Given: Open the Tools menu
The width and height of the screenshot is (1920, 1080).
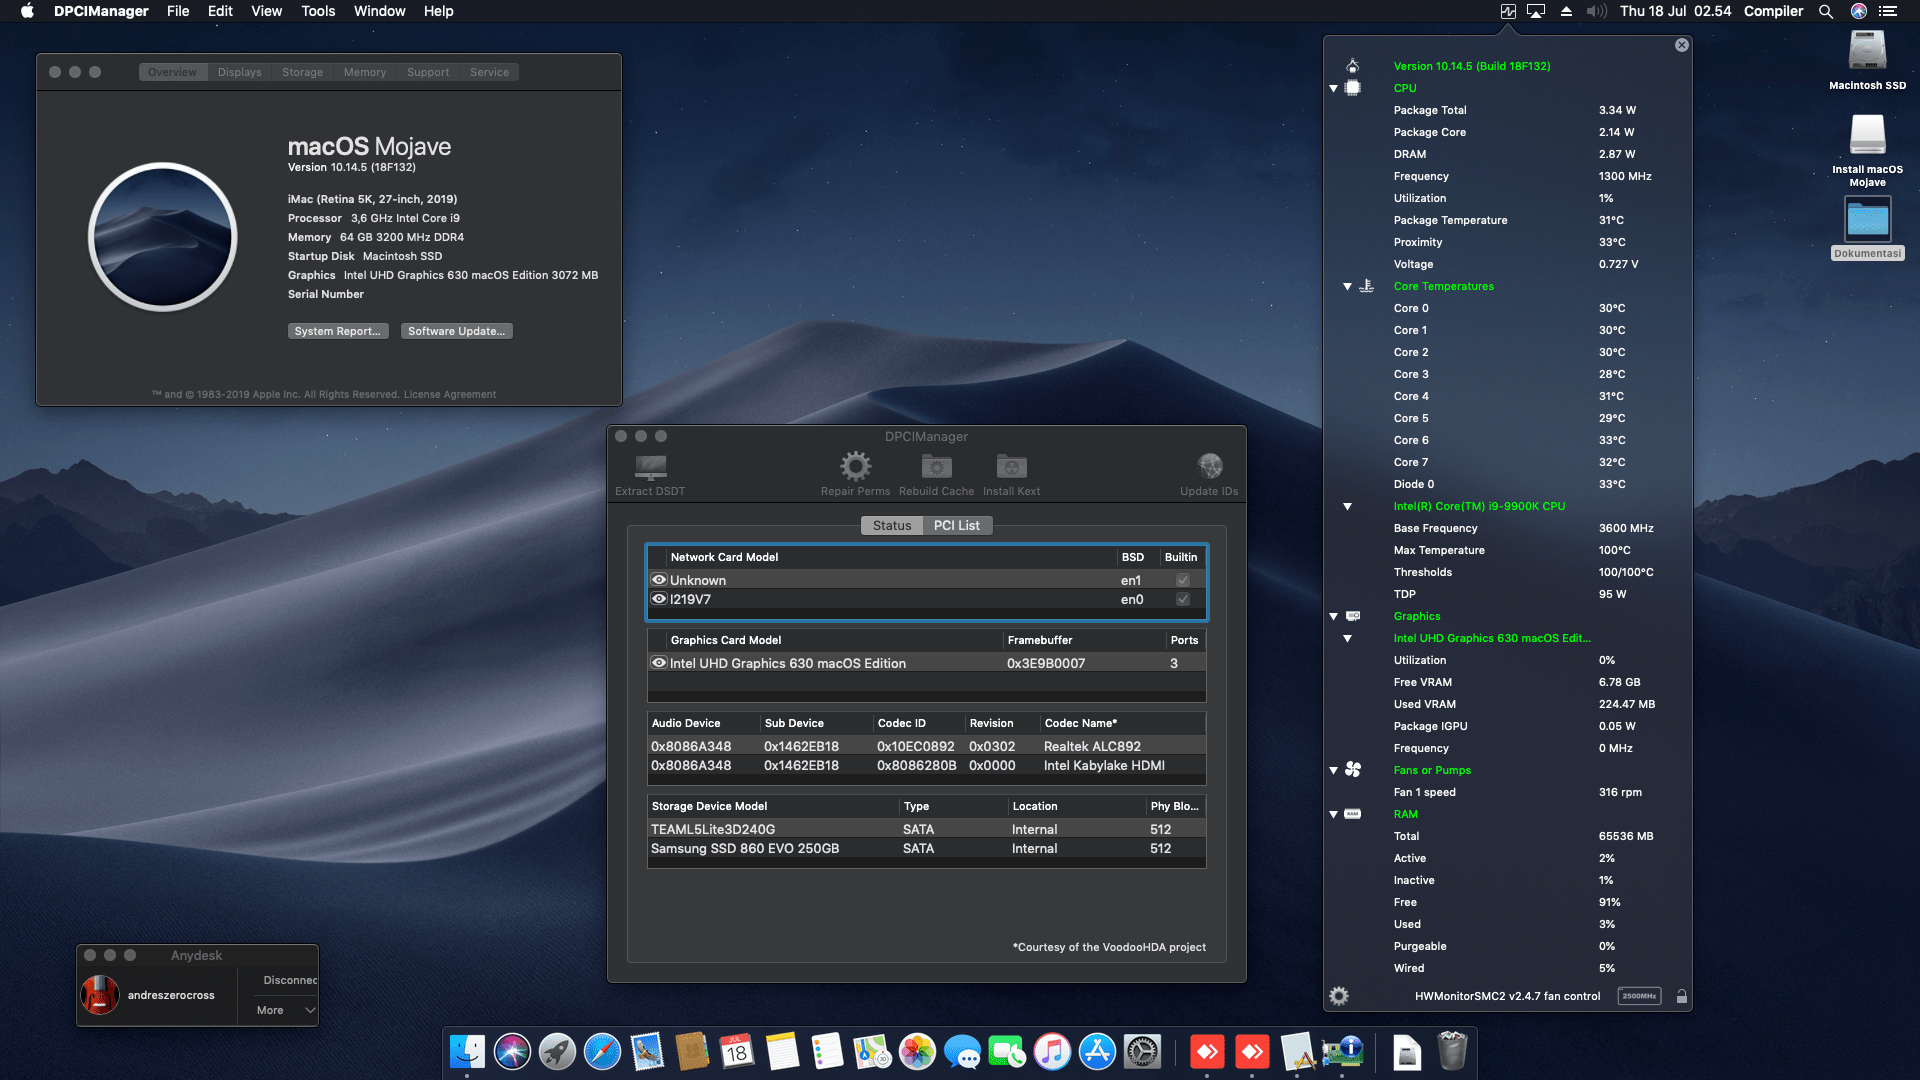Looking at the screenshot, I should click(x=318, y=11).
